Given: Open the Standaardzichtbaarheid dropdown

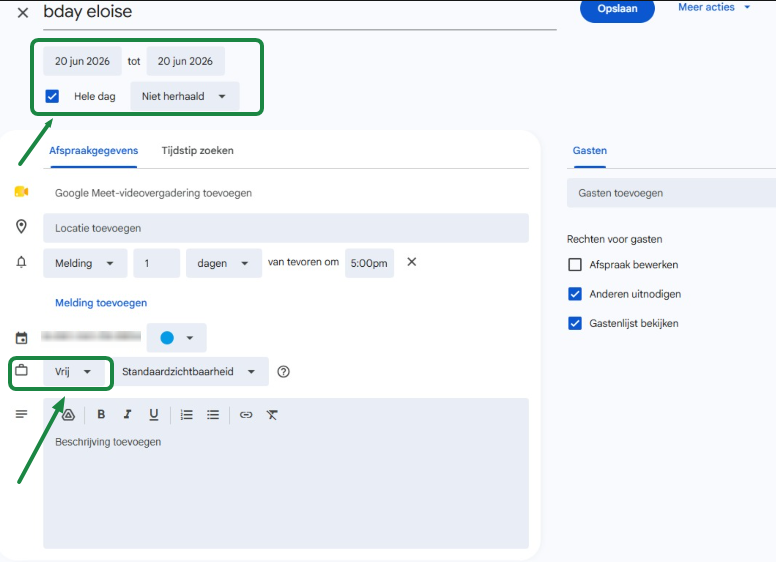Looking at the screenshot, I should tap(192, 372).
